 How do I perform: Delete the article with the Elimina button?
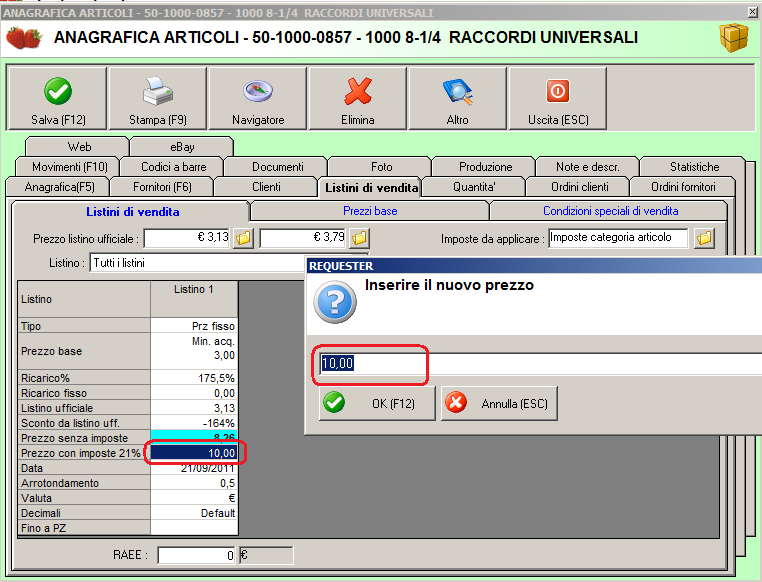tap(357, 99)
